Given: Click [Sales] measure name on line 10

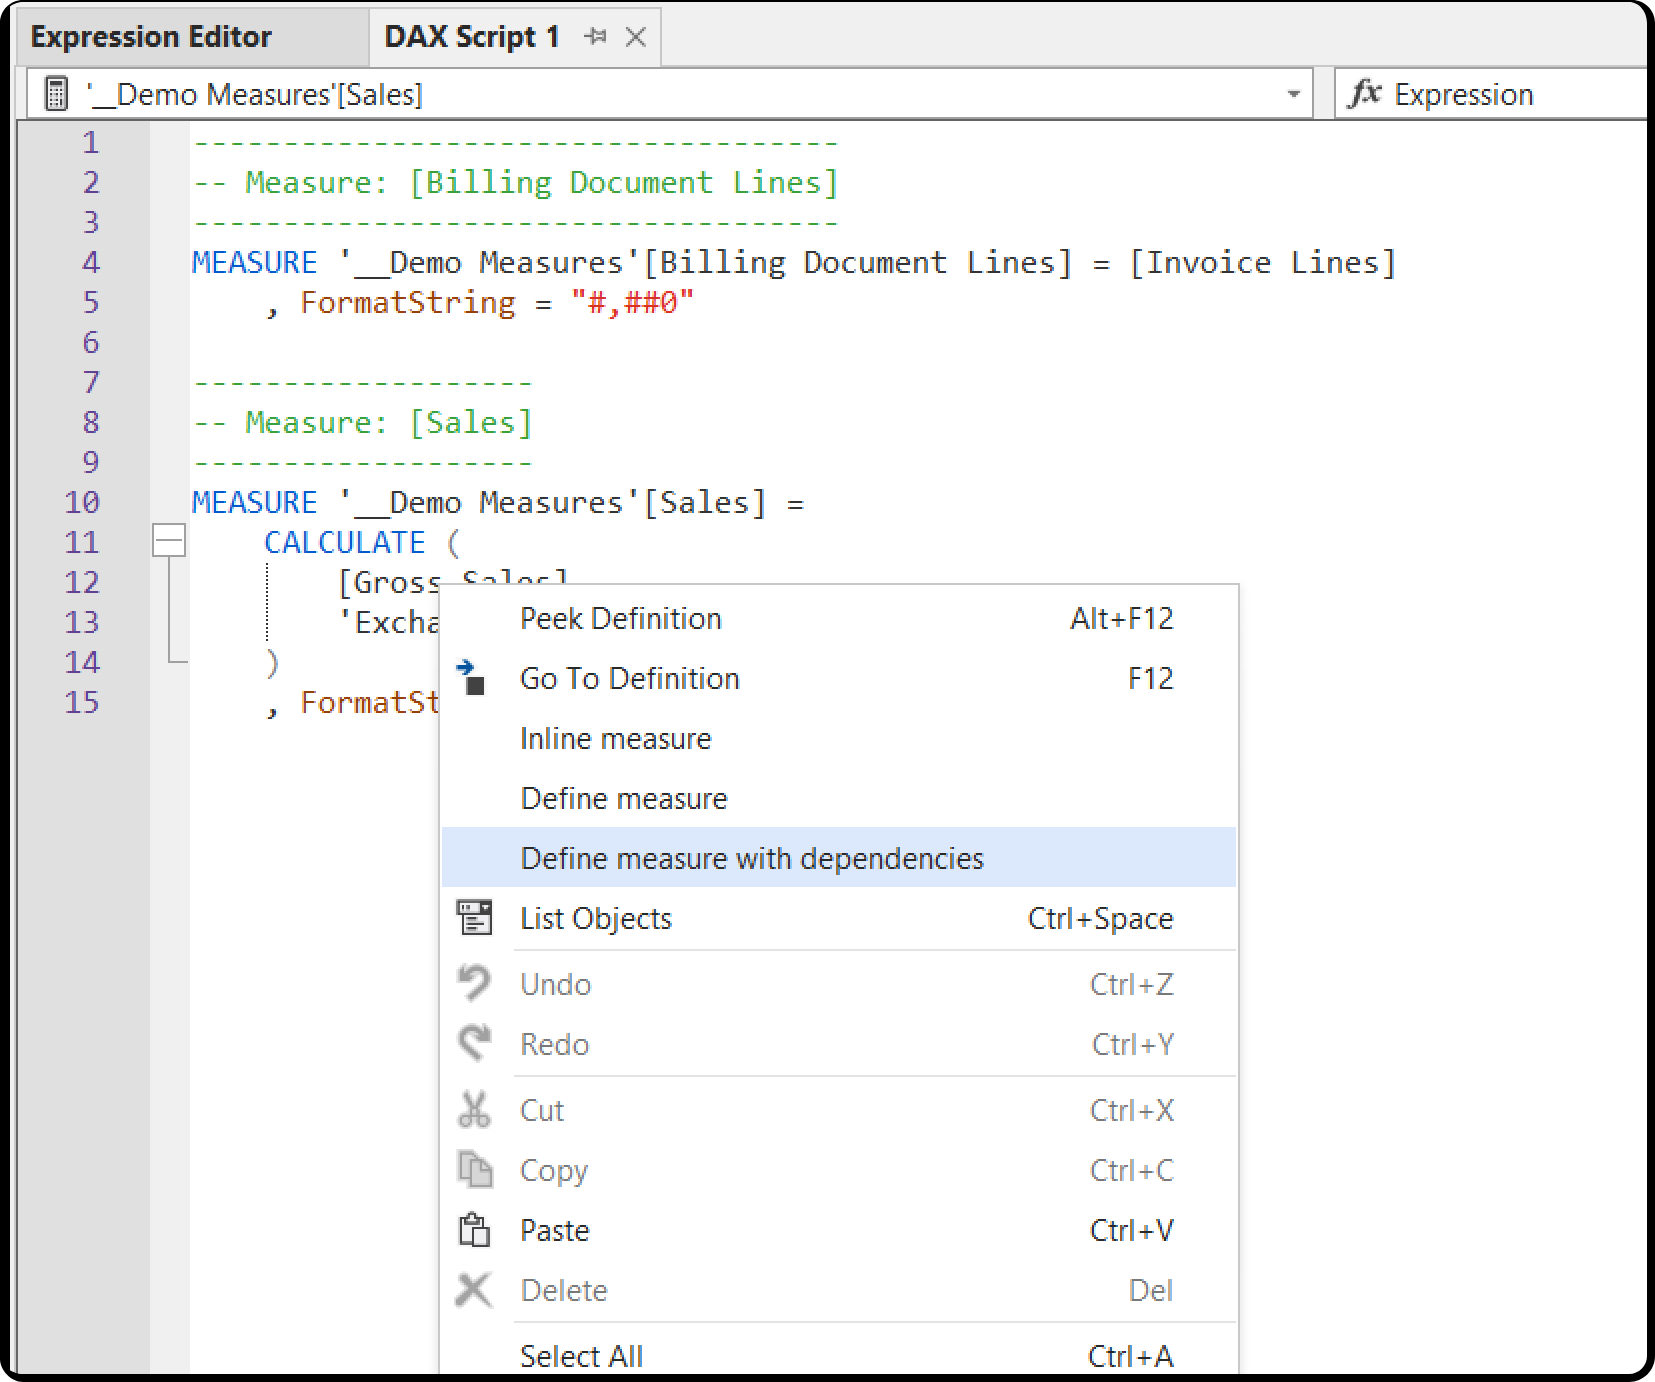Looking at the screenshot, I should (705, 502).
